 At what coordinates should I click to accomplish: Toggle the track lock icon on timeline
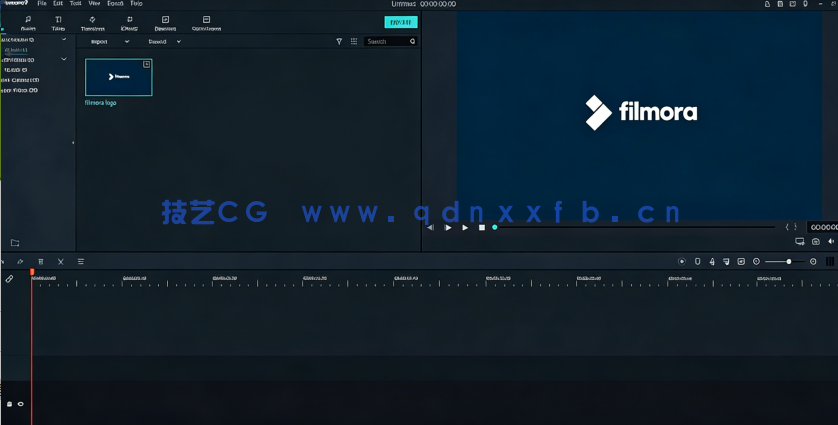(x=10, y=404)
